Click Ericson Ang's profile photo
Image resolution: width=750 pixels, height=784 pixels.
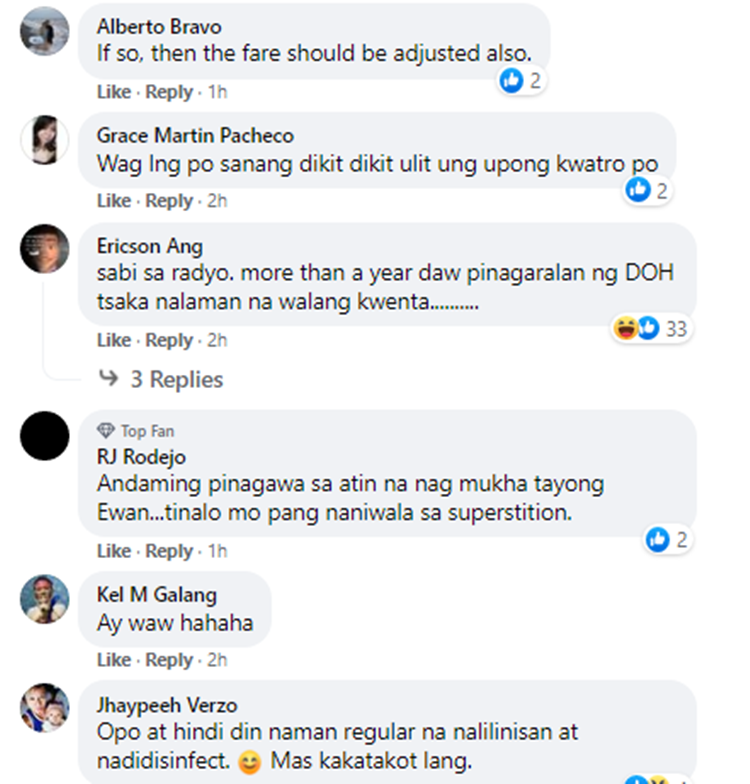click(44, 249)
